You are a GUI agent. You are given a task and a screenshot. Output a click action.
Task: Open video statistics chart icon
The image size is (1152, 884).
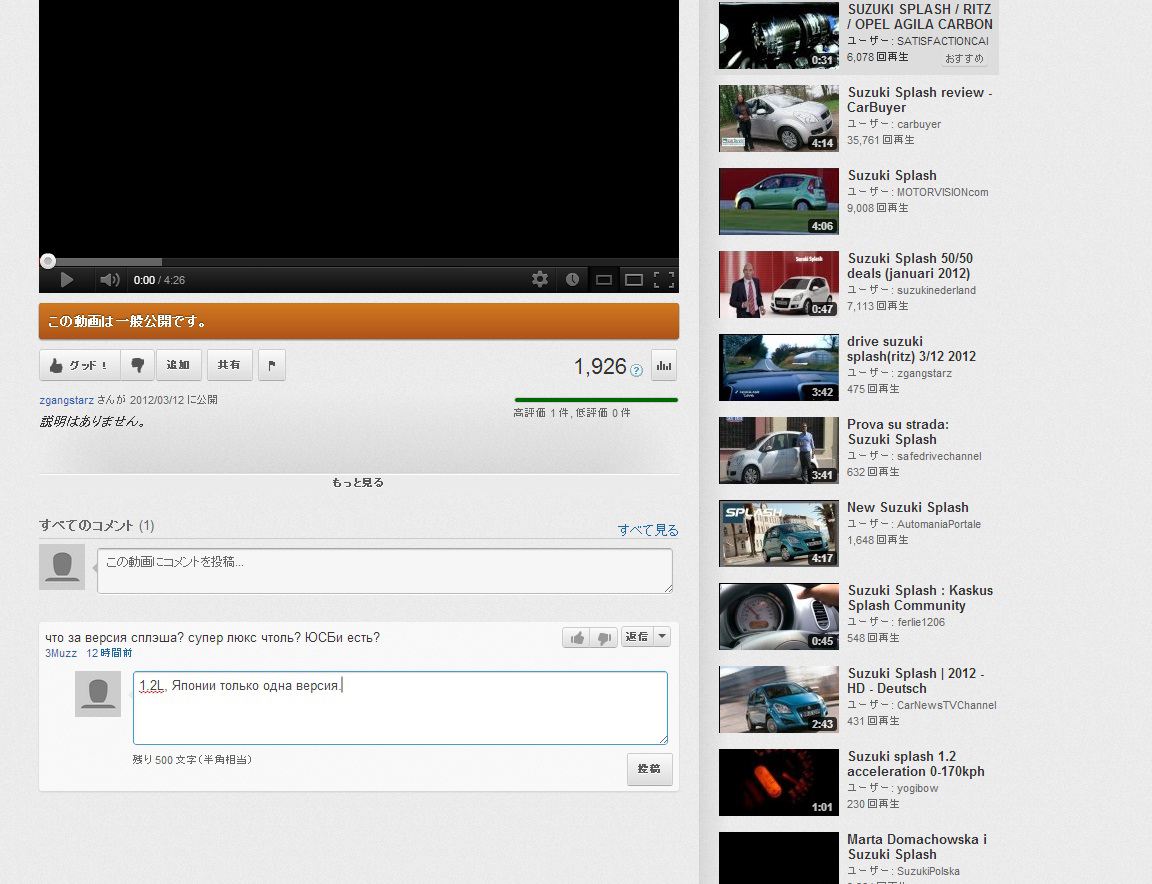point(664,366)
